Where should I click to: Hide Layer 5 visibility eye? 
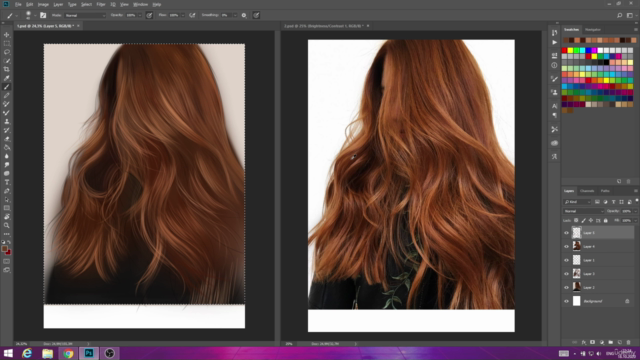[x=566, y=233]
